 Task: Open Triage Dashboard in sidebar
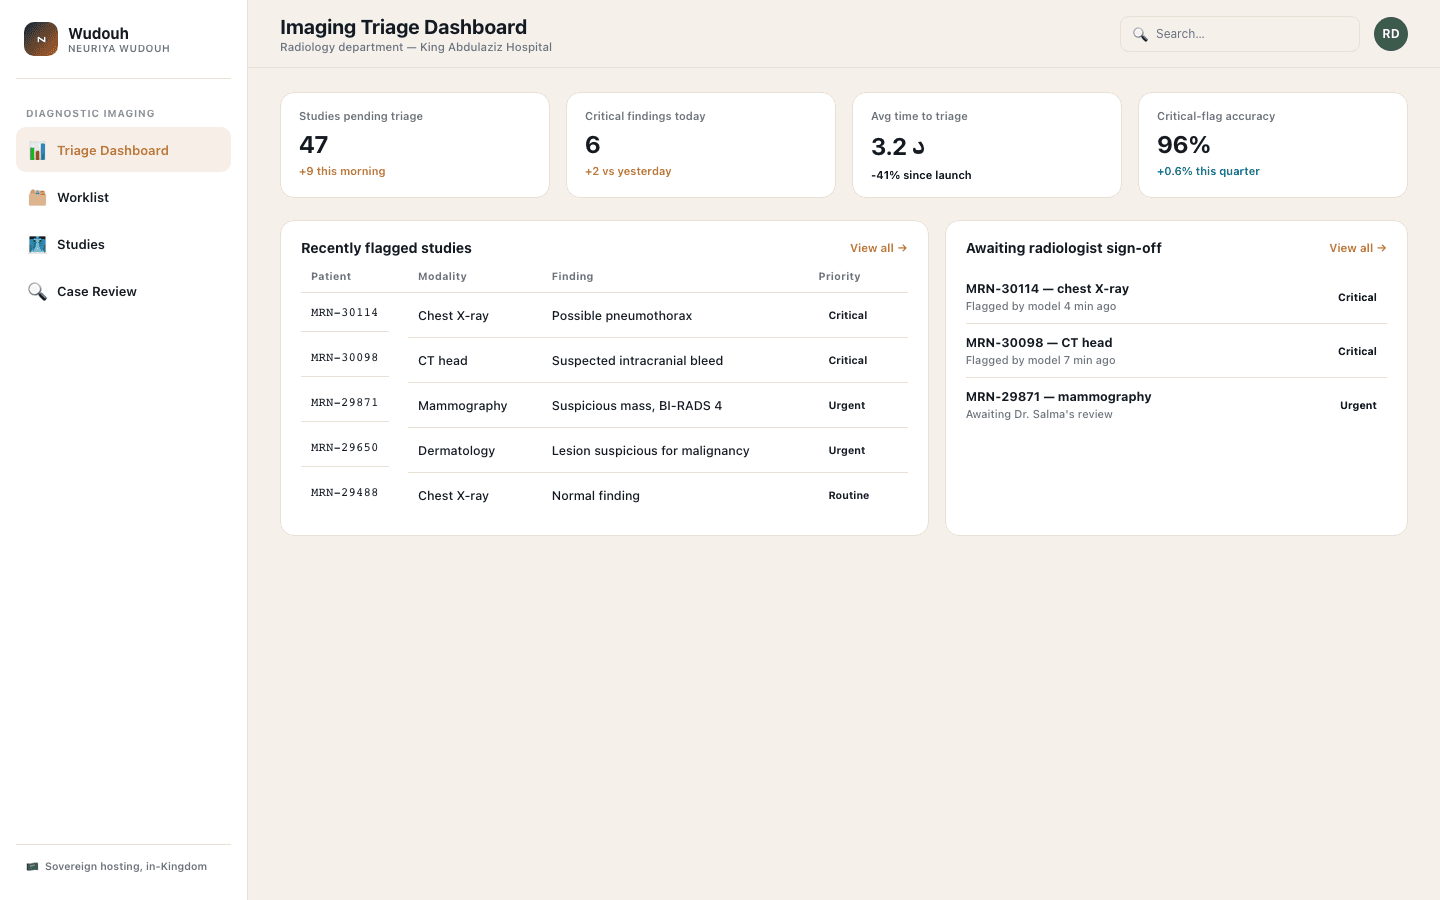(123, 150)
